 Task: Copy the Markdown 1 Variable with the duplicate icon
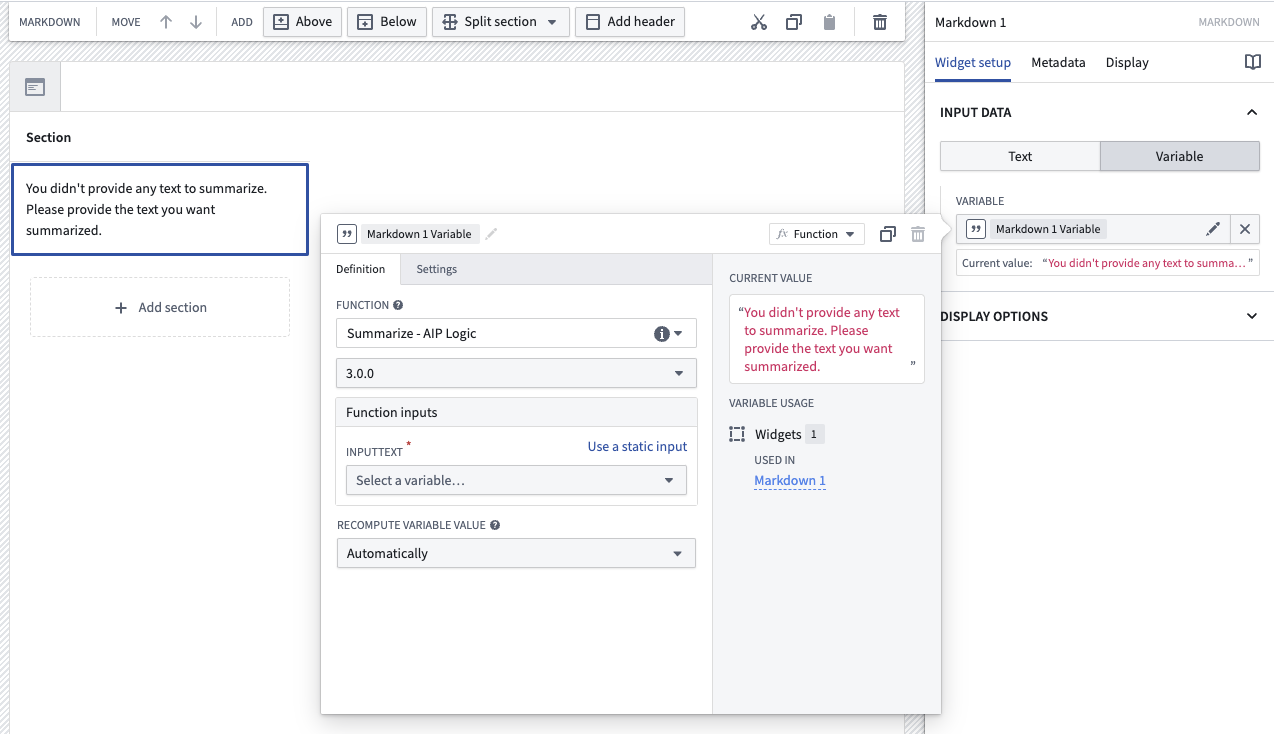pos(887,233)
